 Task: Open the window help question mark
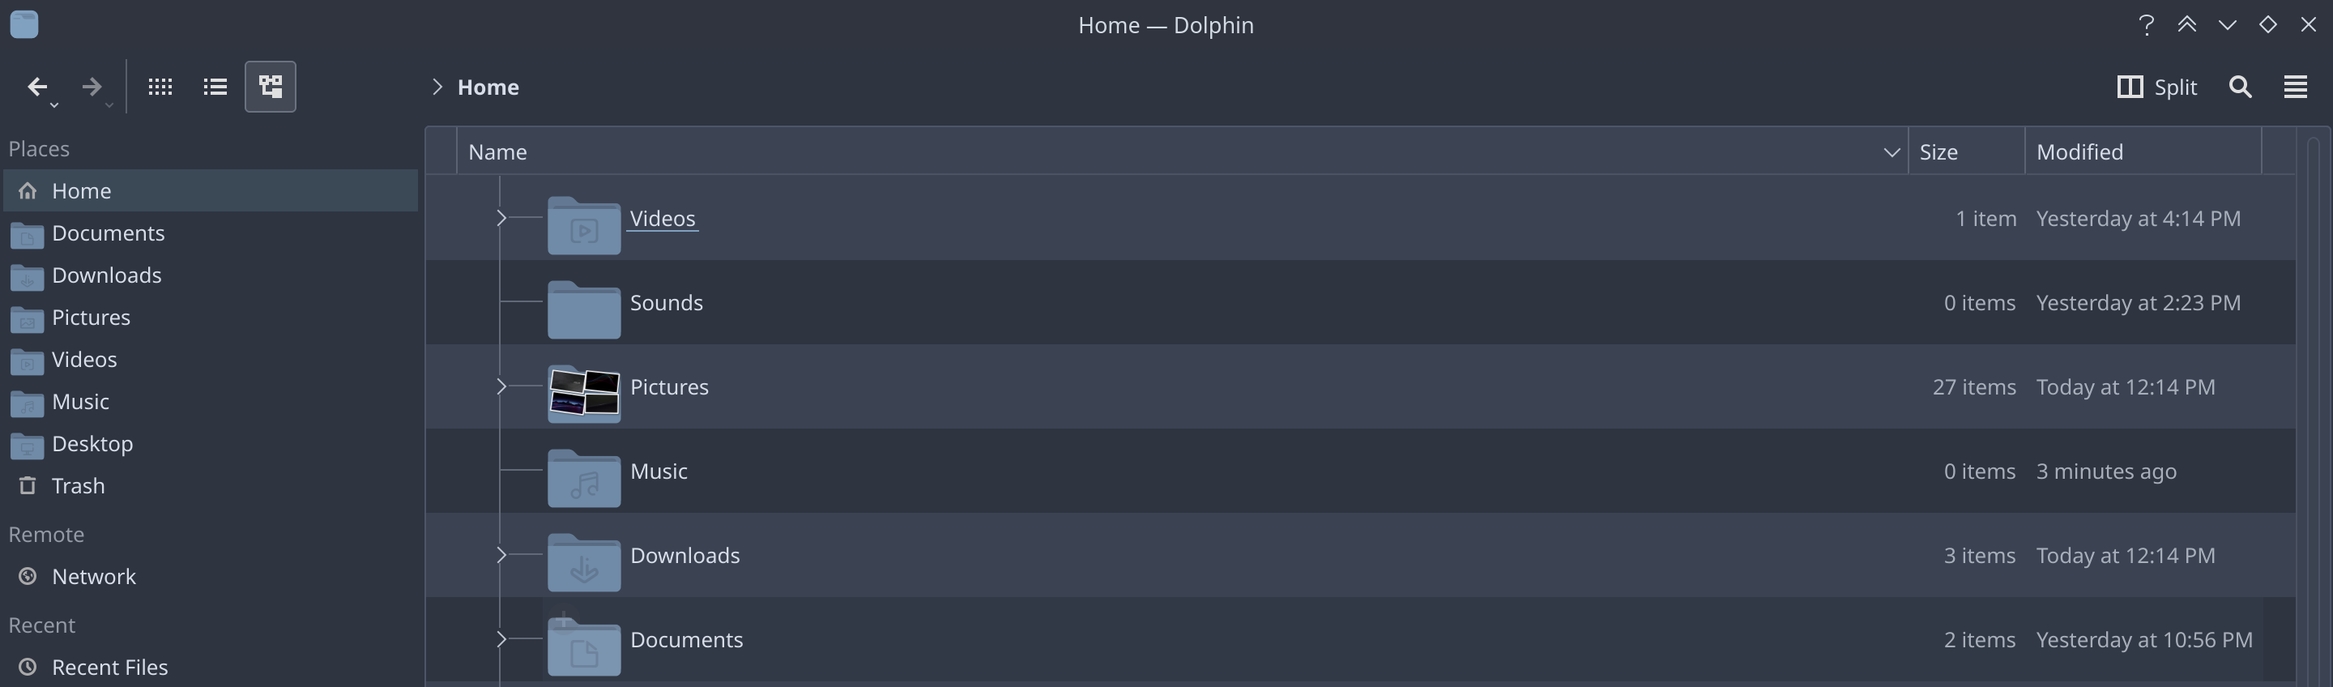tap(2145, 25)
